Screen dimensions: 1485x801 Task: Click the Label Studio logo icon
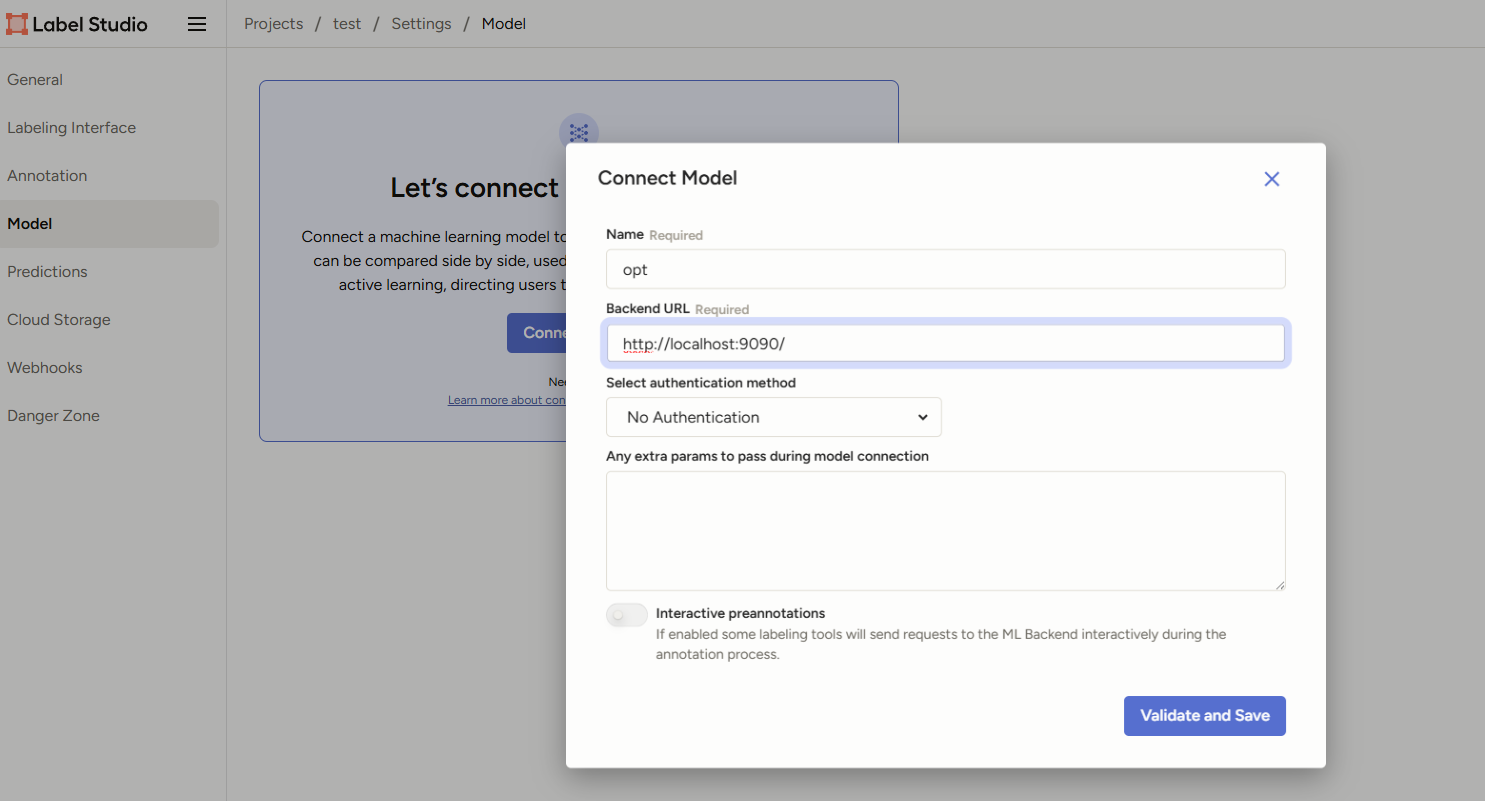pyautogui.click(x=17, y=24)
